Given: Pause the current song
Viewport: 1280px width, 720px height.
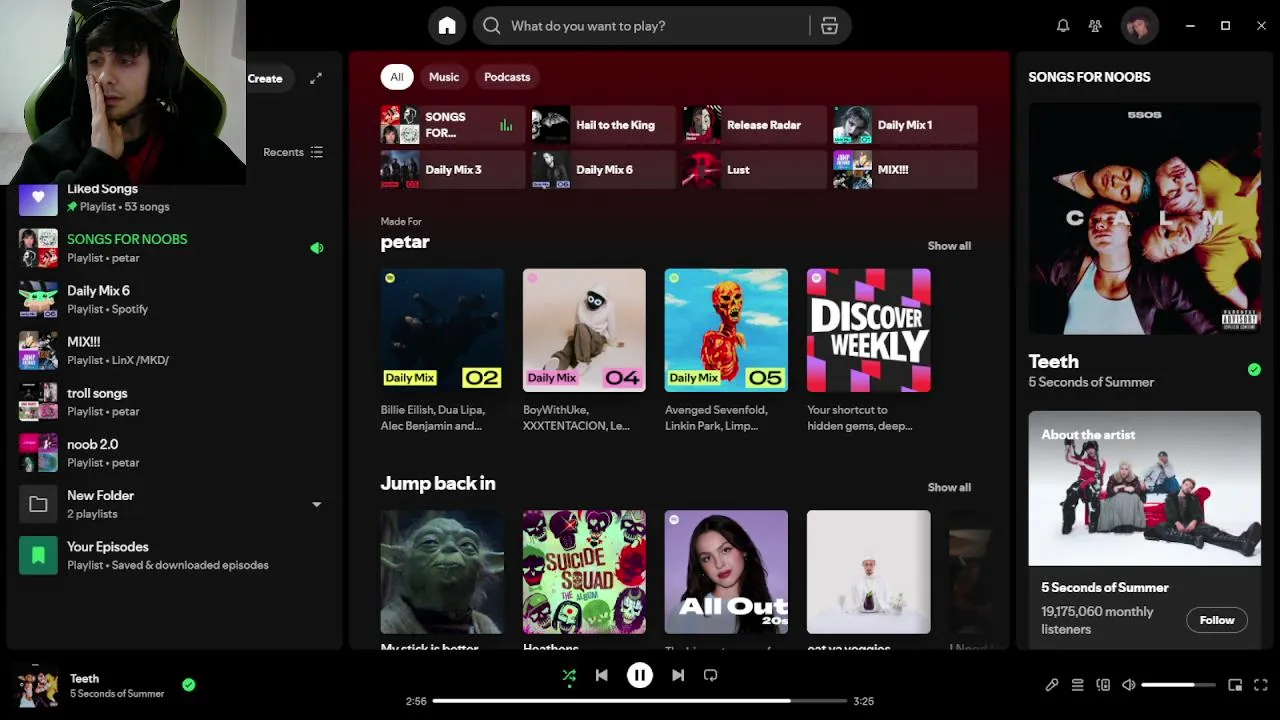Looking at the screenshot, I should [x=640, y=675].
